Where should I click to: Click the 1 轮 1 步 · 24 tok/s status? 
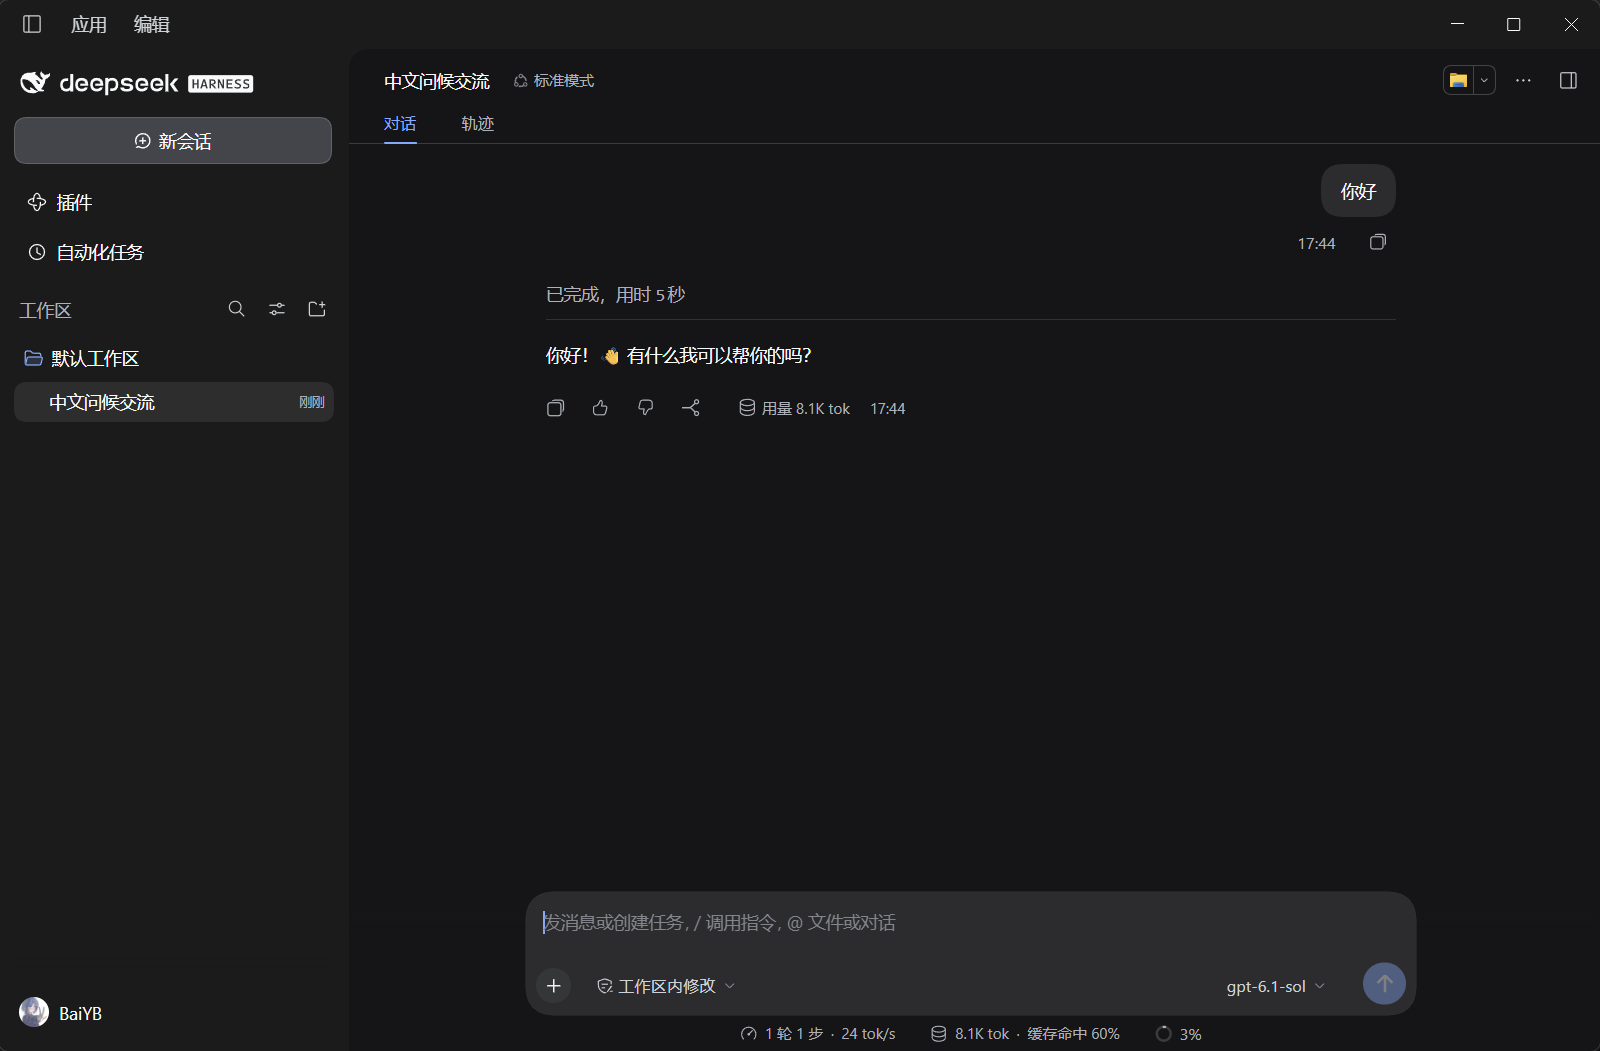click(818, 1034)
